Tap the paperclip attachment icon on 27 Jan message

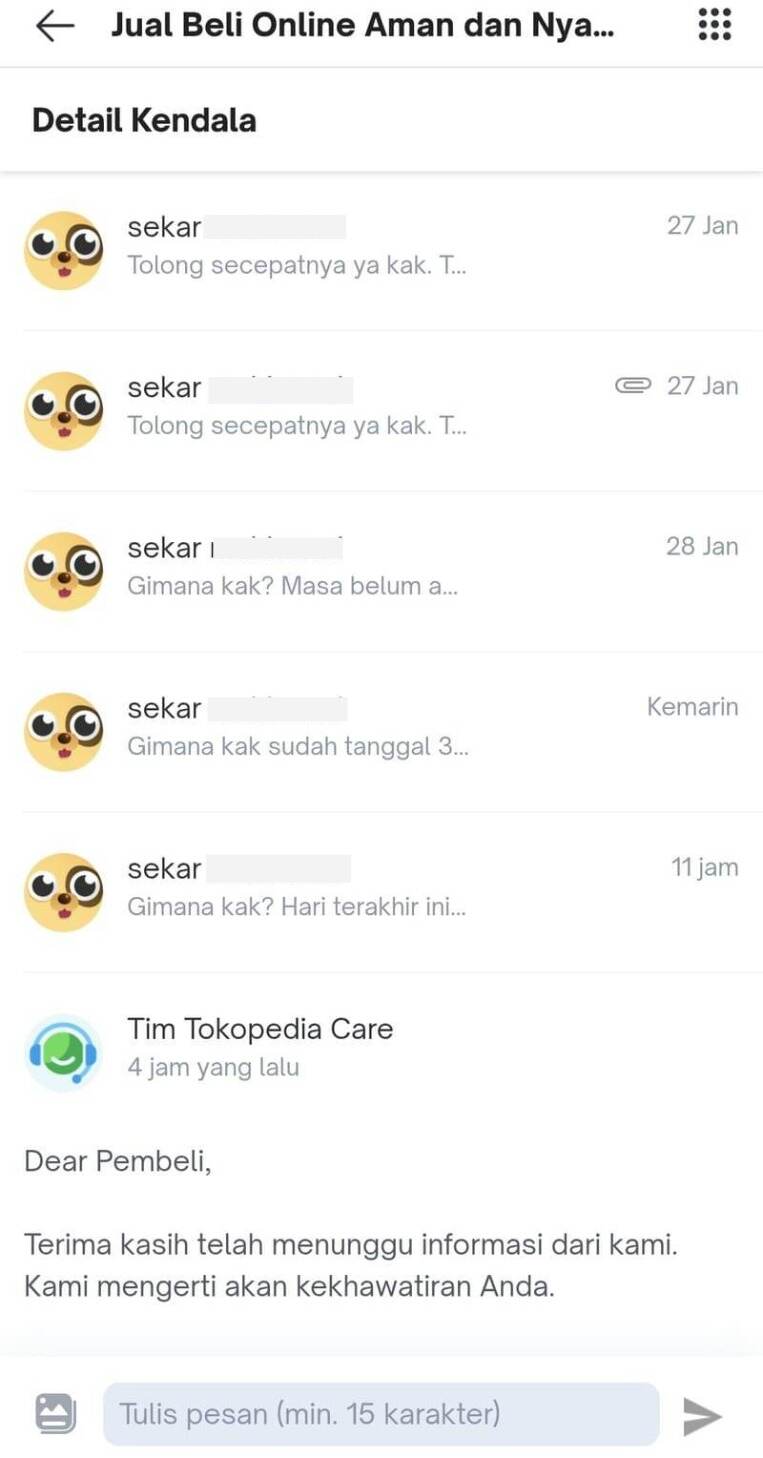(633, 385)
